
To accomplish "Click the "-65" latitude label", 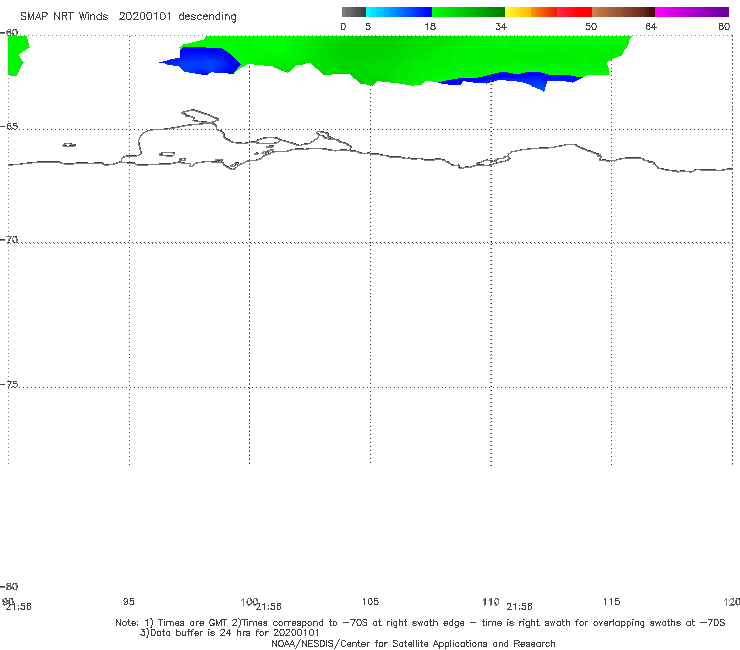I will [x=9, y=127].
